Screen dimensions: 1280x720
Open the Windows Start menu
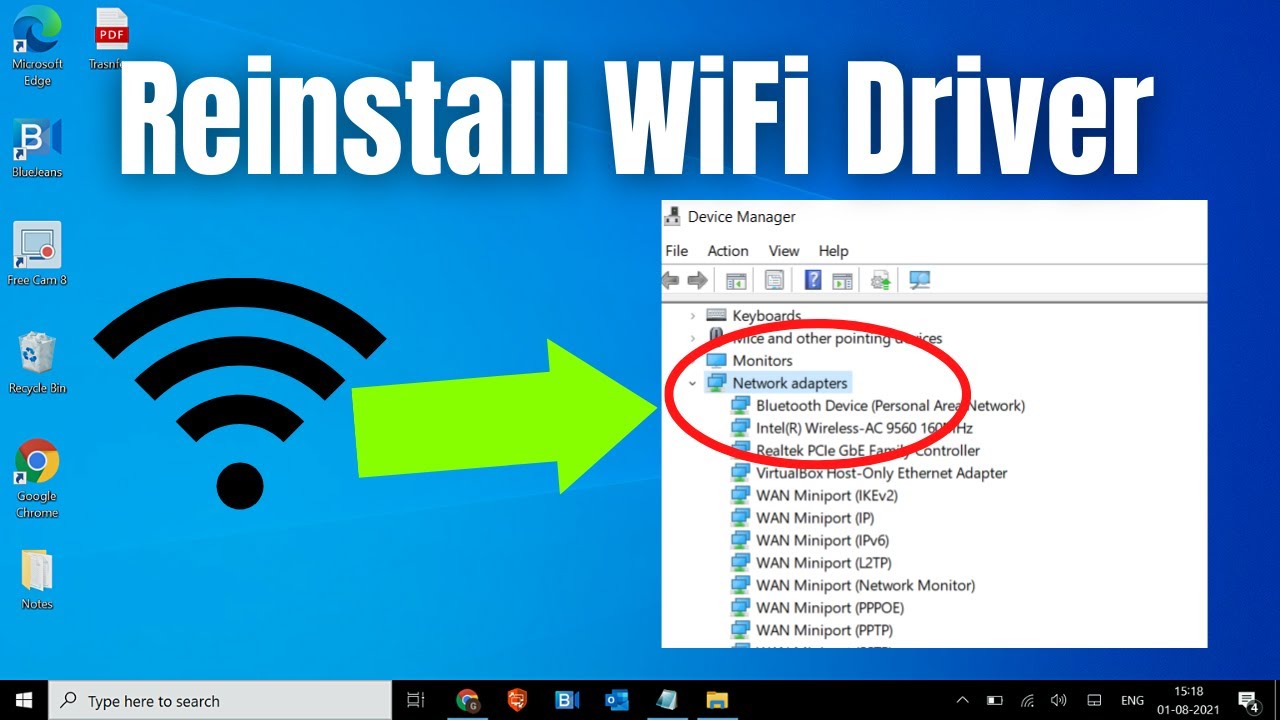tap(23, 700)
